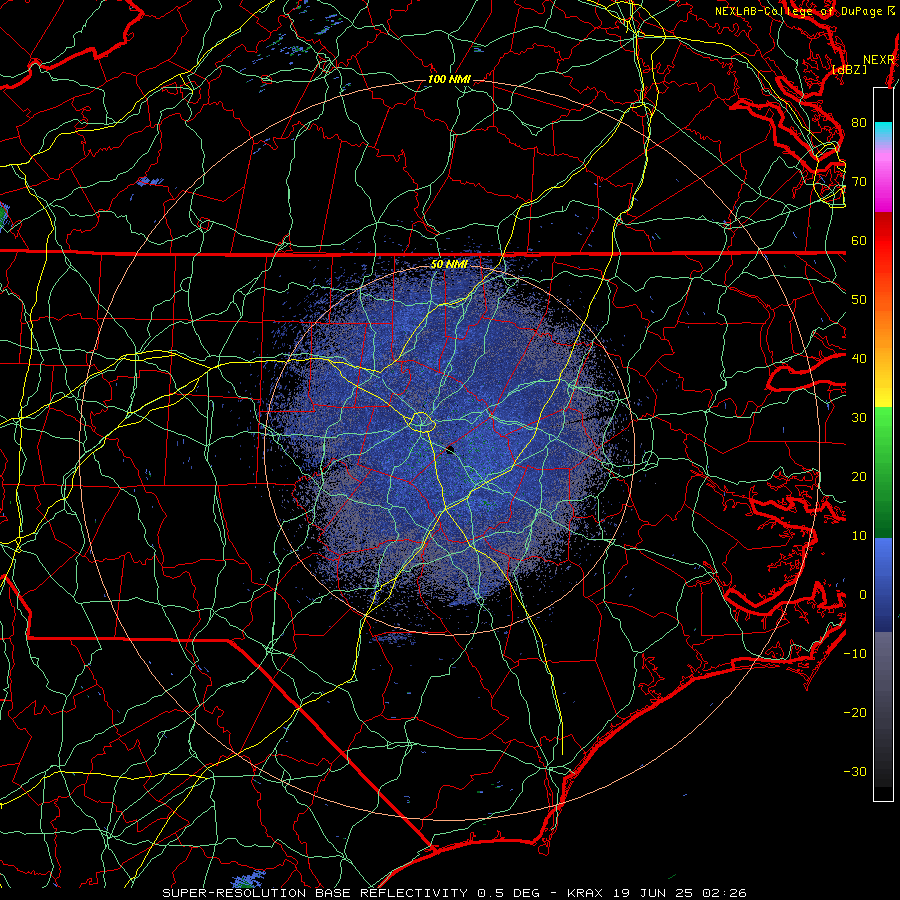Click the "100 NMI" range ring label

pyautogui.click(x=449, y=79)
